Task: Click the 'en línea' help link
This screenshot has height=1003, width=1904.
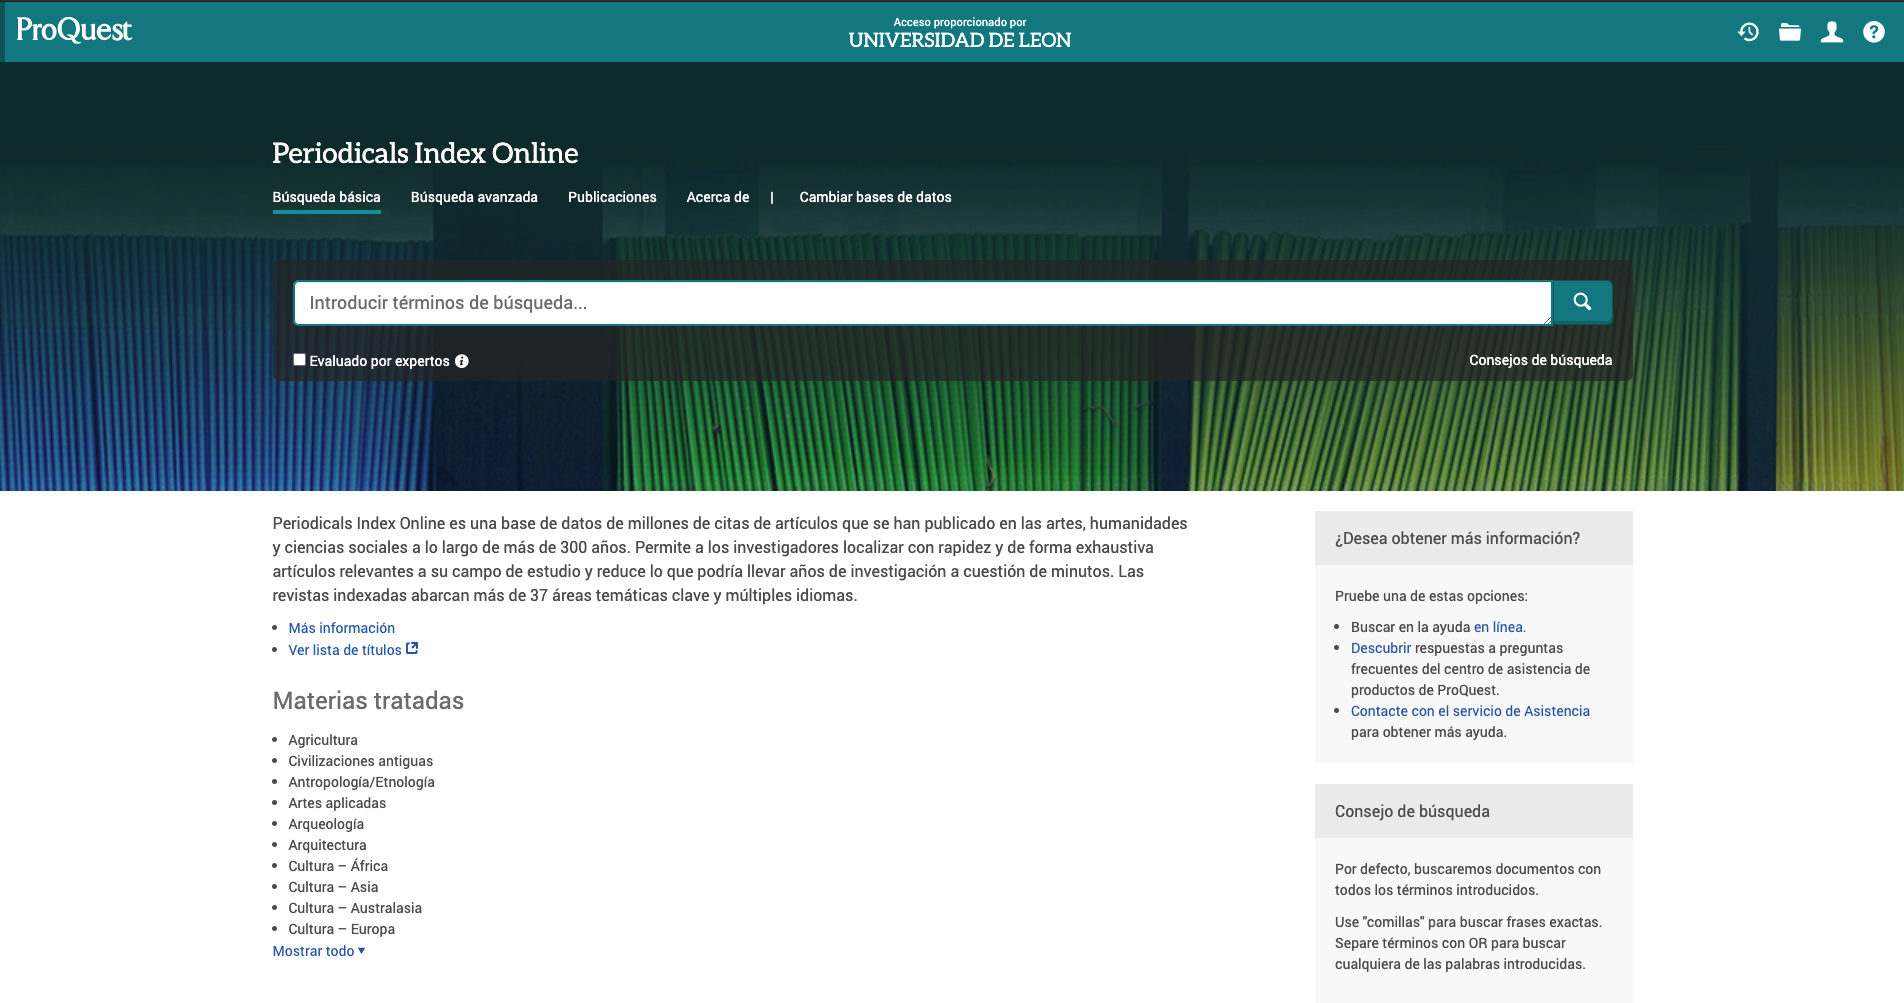Action: (x=1498, y=627)
